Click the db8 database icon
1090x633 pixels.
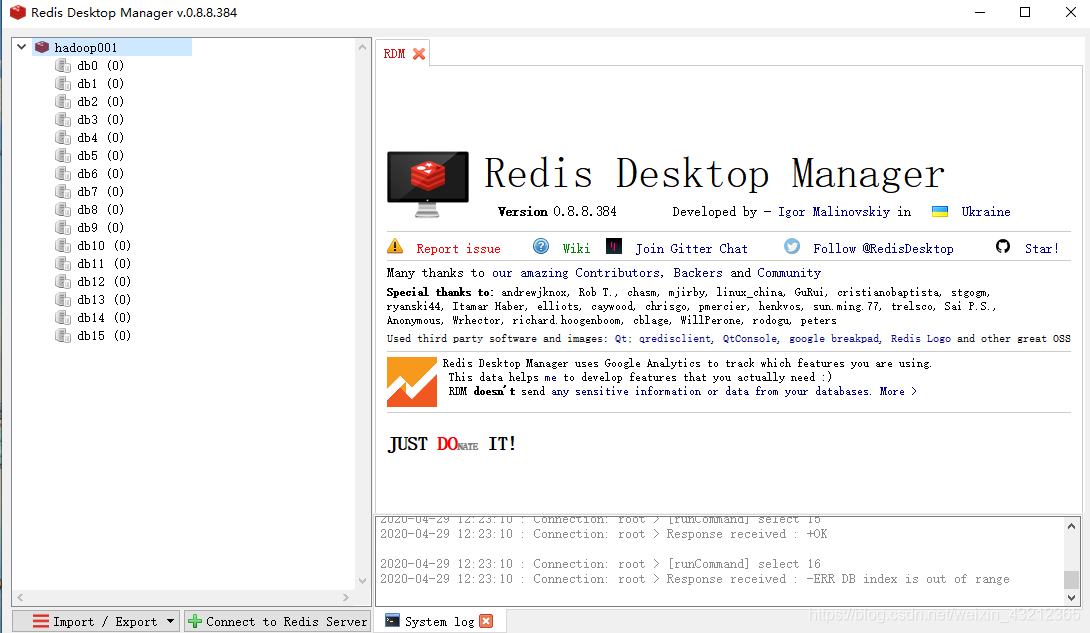63,210
